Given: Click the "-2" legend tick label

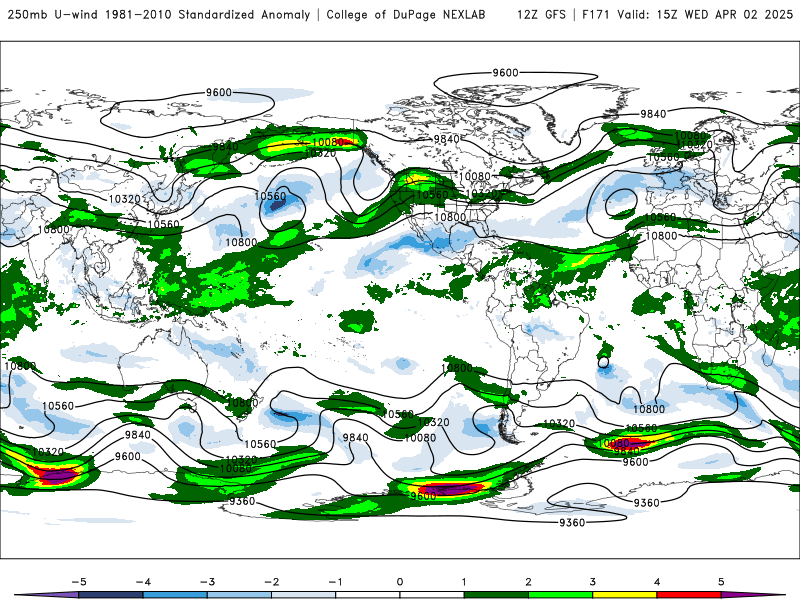Looking at the screenshot, I should (x=271, y=582).
